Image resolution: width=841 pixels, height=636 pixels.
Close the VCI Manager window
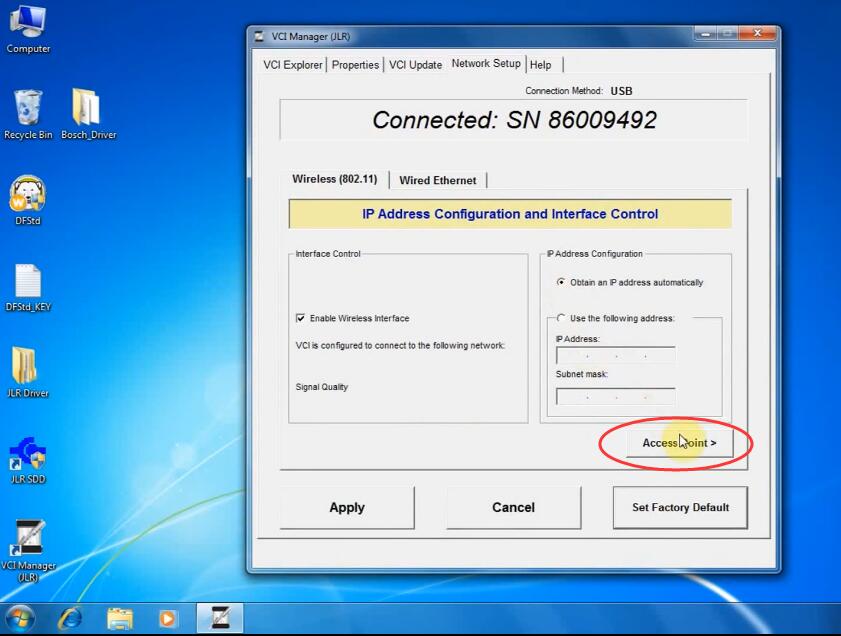click(x=757, y=34)
